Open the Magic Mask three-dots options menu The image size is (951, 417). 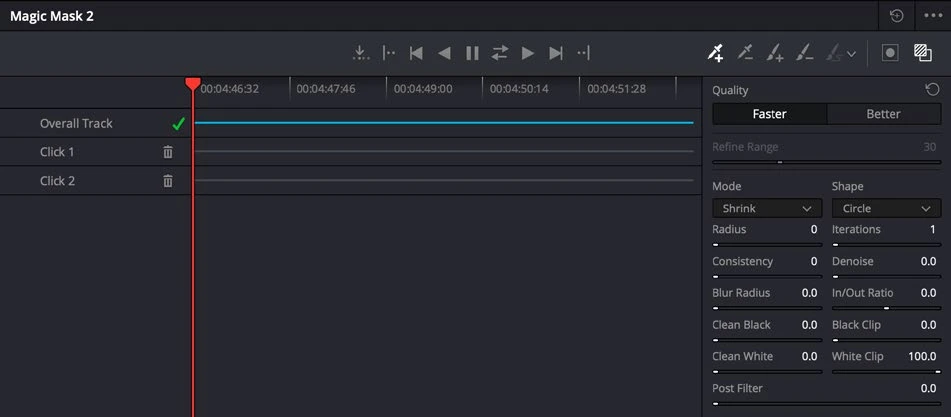point(933,16)
